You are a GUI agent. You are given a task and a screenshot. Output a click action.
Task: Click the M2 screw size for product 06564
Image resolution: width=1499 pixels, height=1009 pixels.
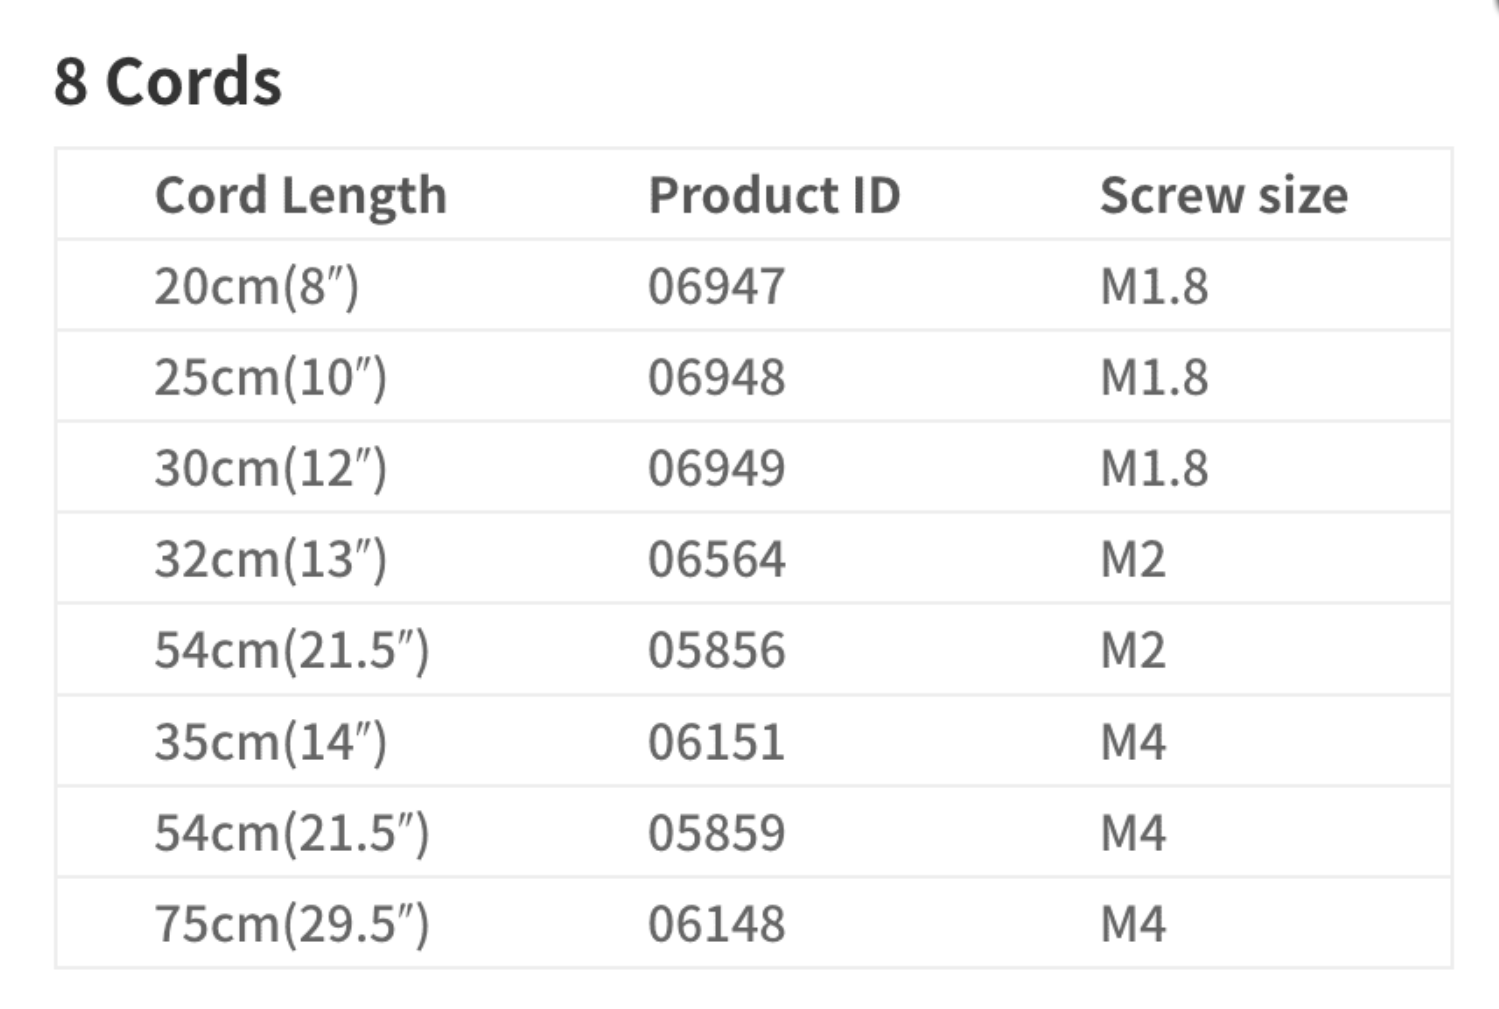click(1132, 560)
